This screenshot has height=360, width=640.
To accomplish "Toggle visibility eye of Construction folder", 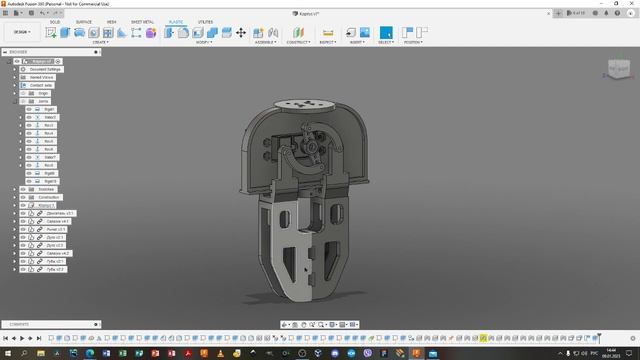I will pos(23,197).
